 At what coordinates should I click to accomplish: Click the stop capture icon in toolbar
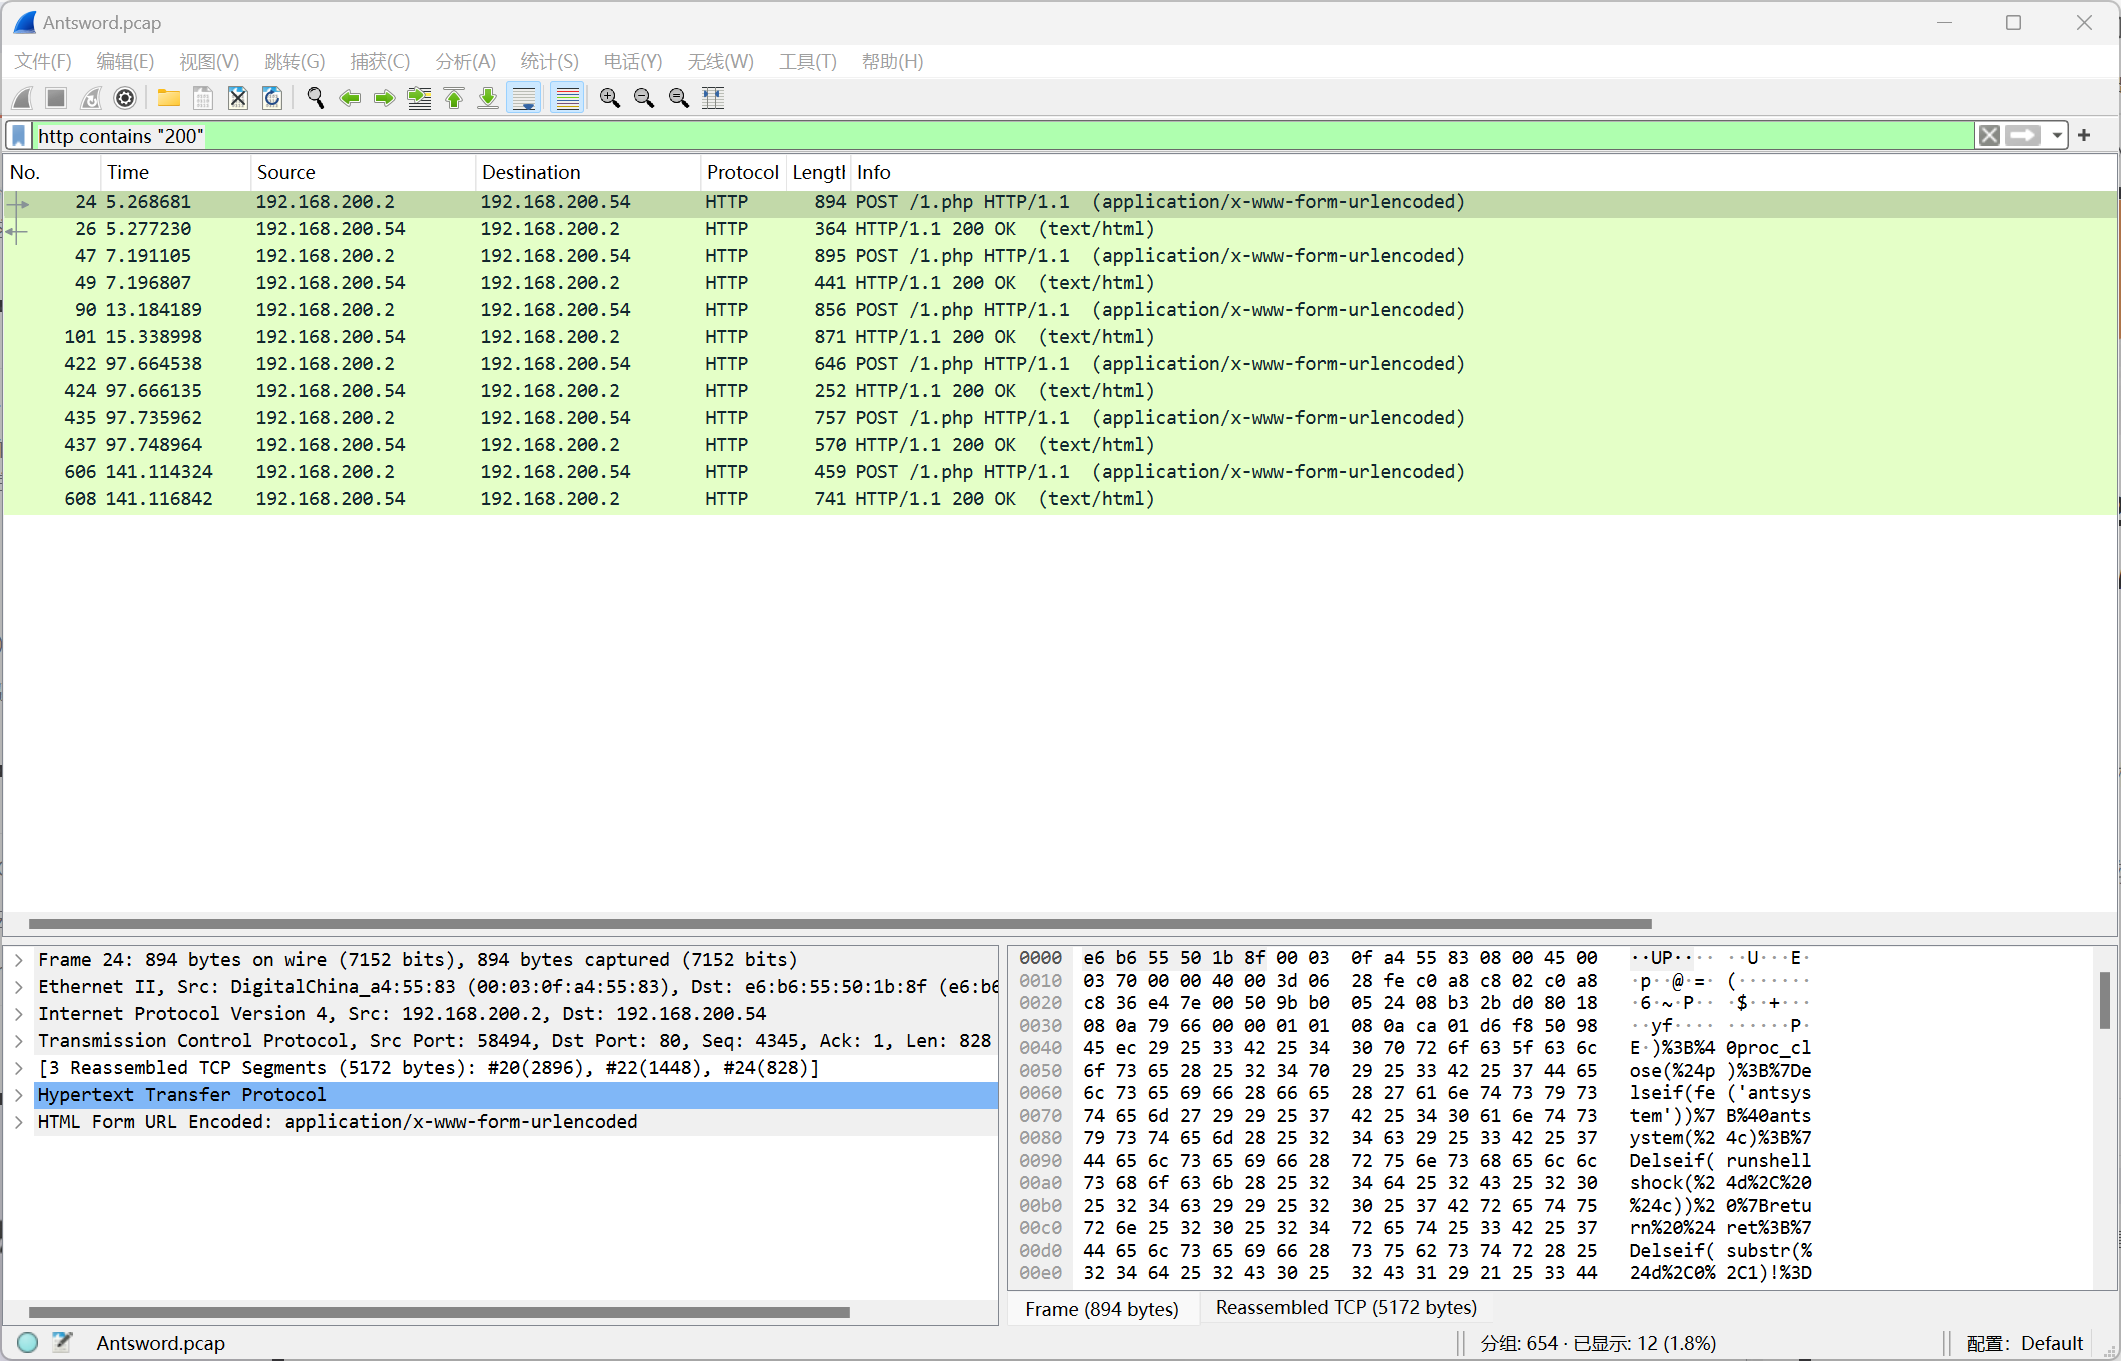(x=56, y=97)
